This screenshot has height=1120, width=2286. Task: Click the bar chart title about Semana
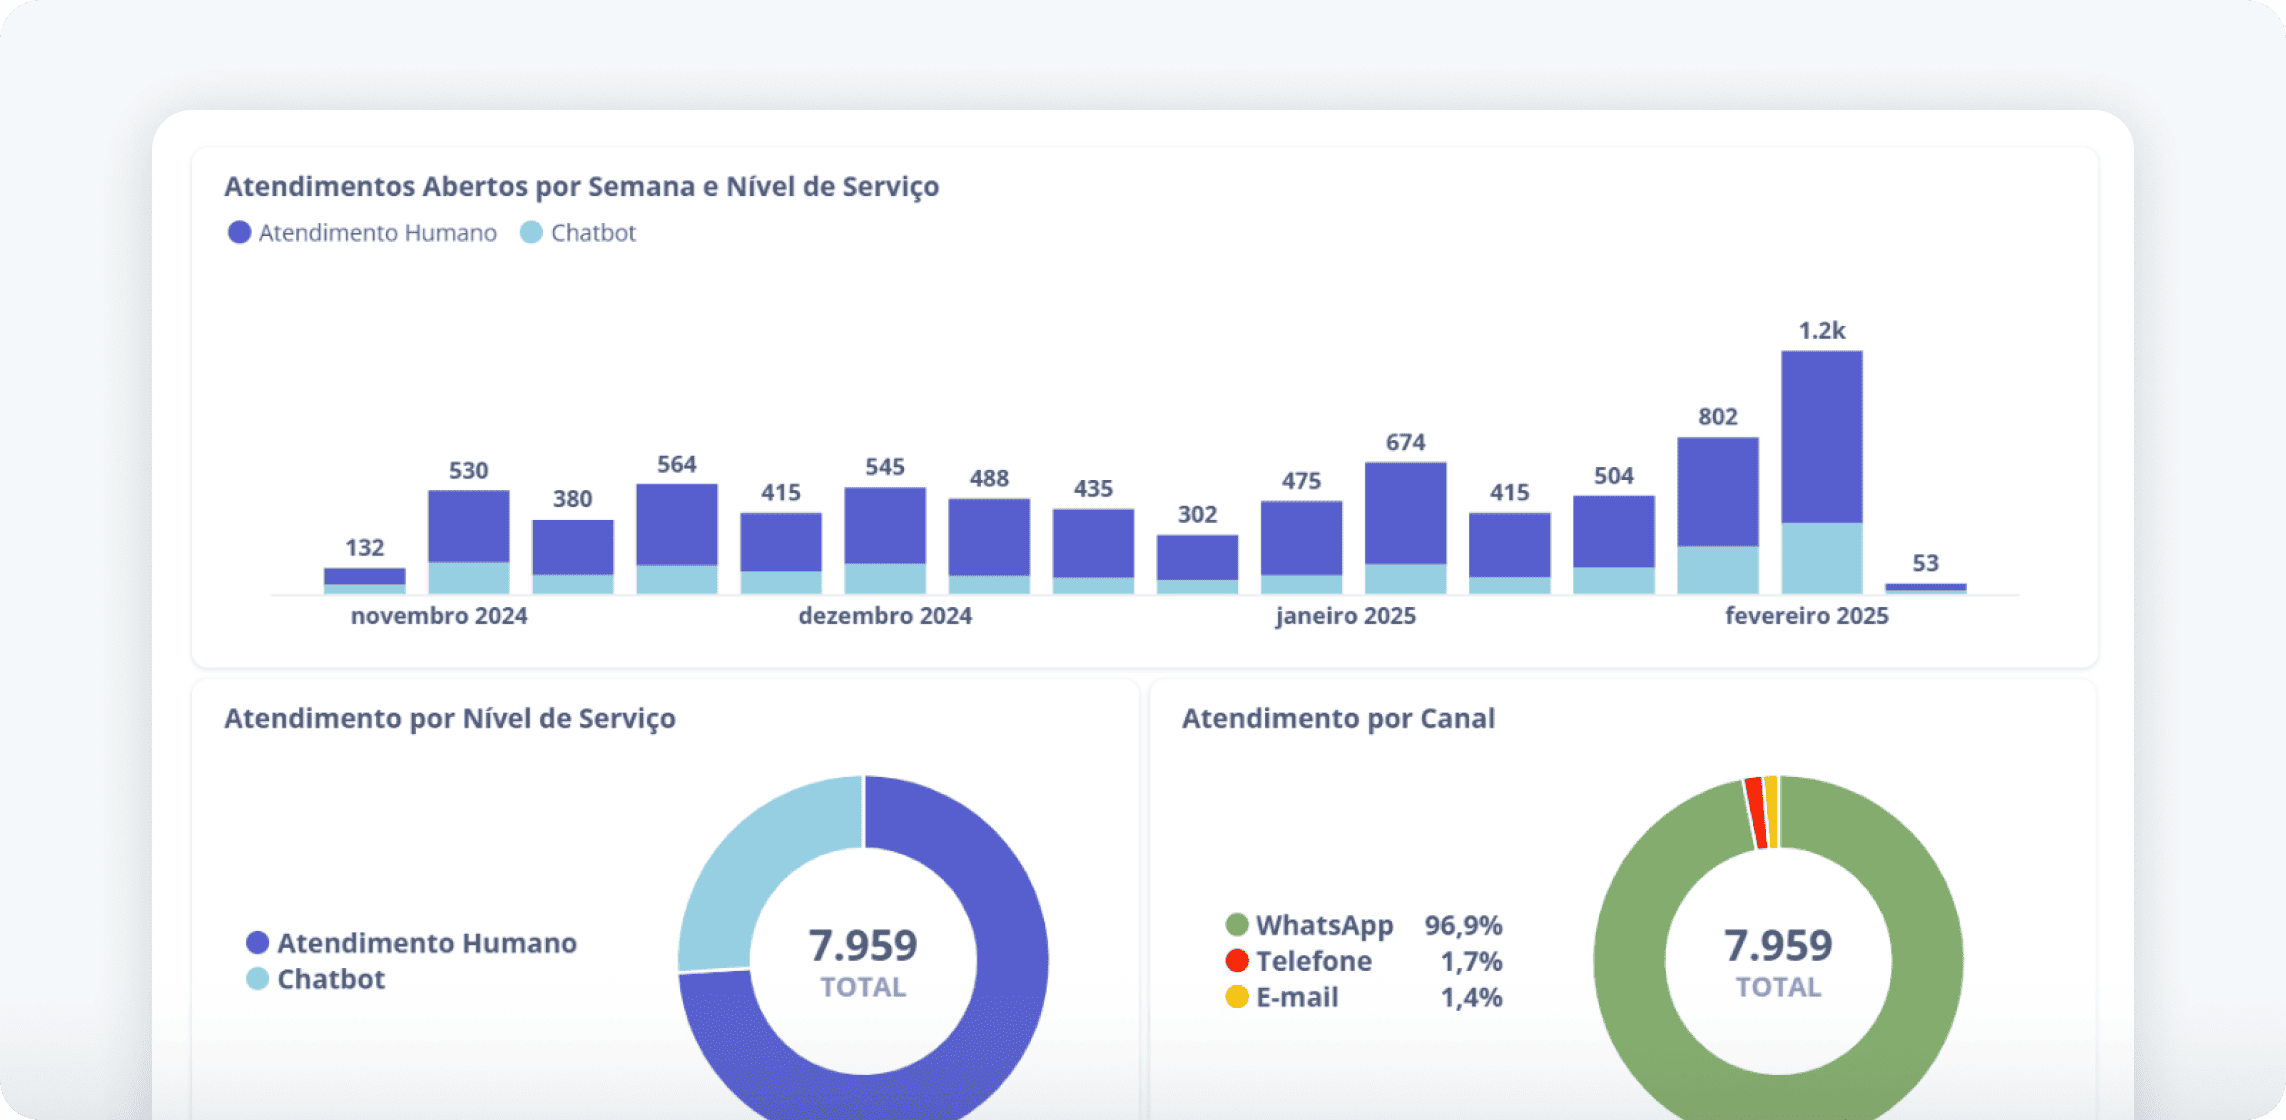pyautogui.click(x=581, y=187)
